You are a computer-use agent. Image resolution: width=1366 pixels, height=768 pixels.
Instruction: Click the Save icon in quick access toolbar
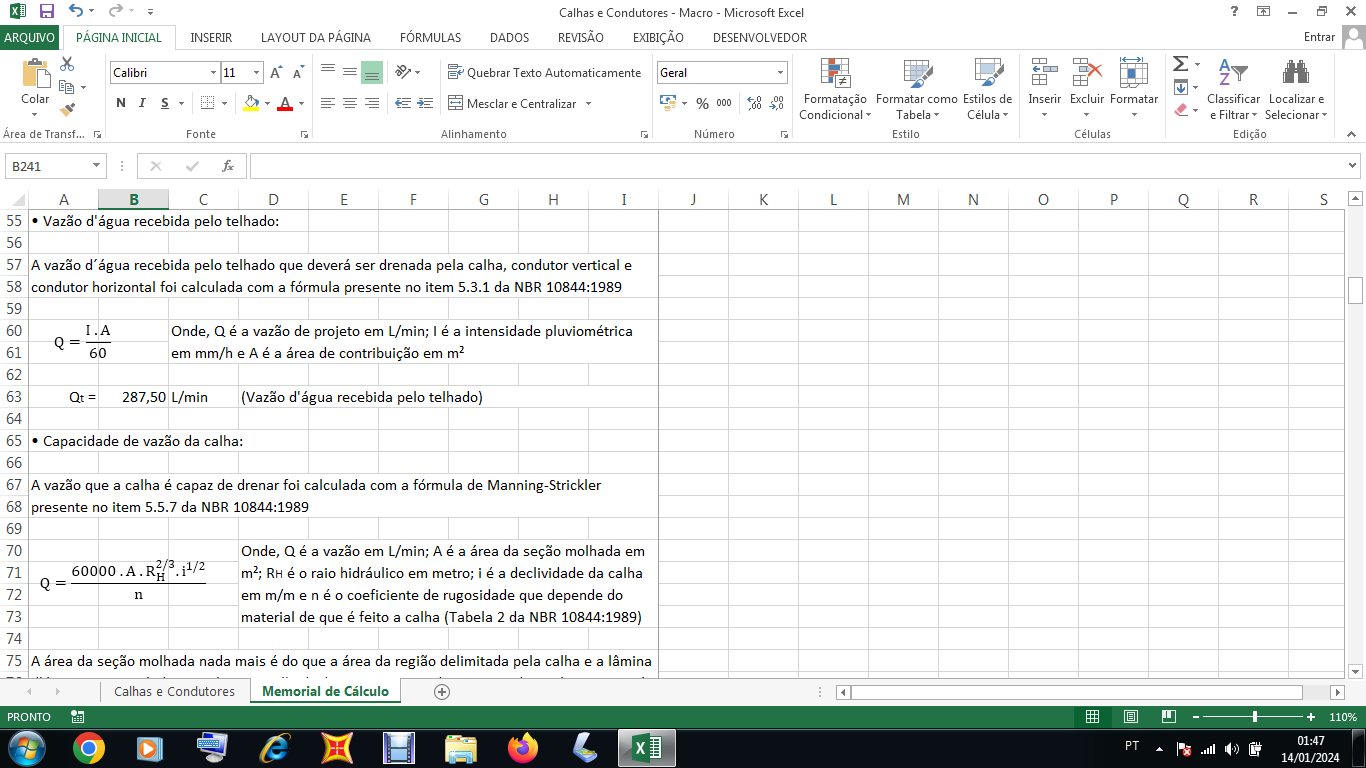[x=46, y=12]
